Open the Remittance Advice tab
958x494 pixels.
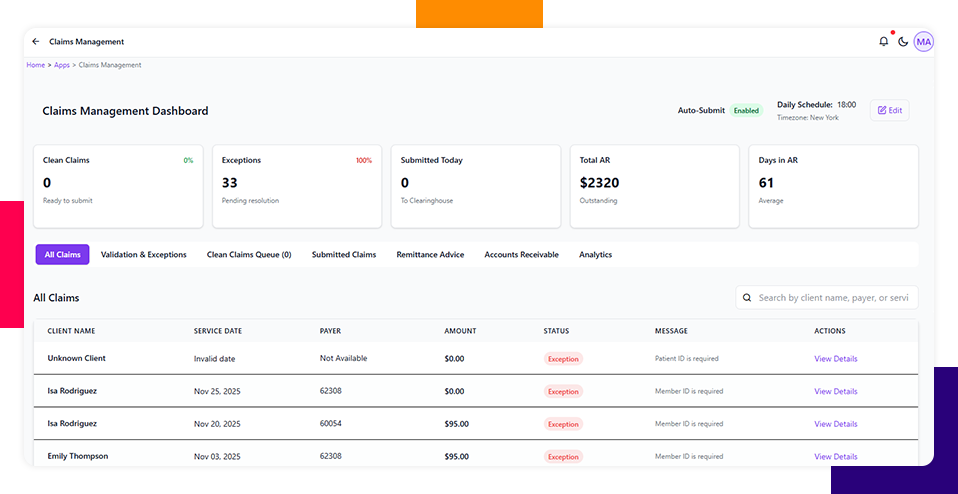pyautogui.click(x=430, y=255)
